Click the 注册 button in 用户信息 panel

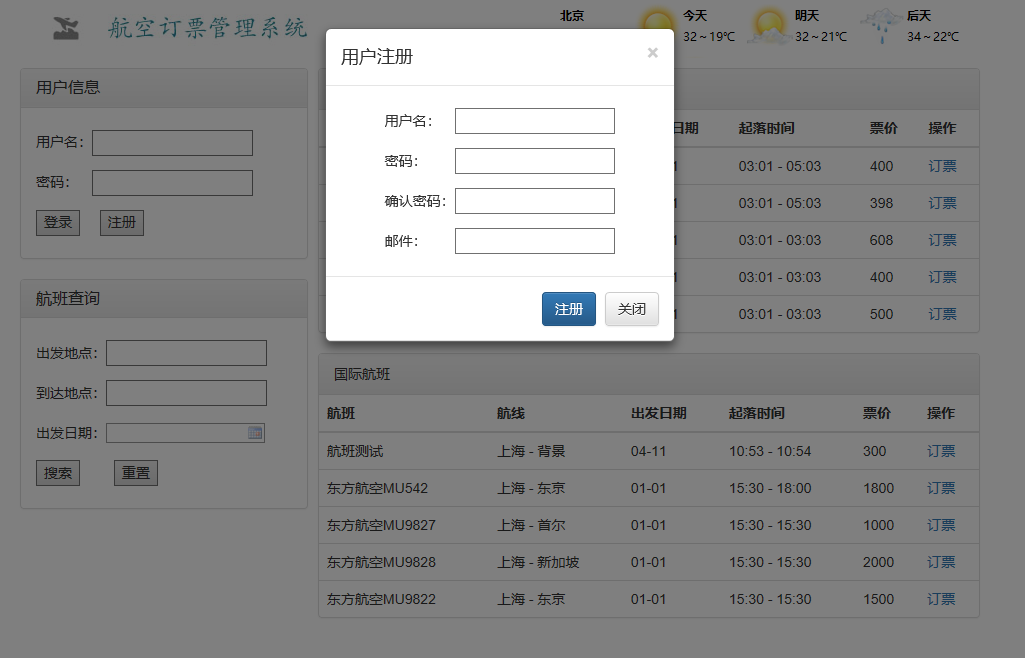coord(122,223)
